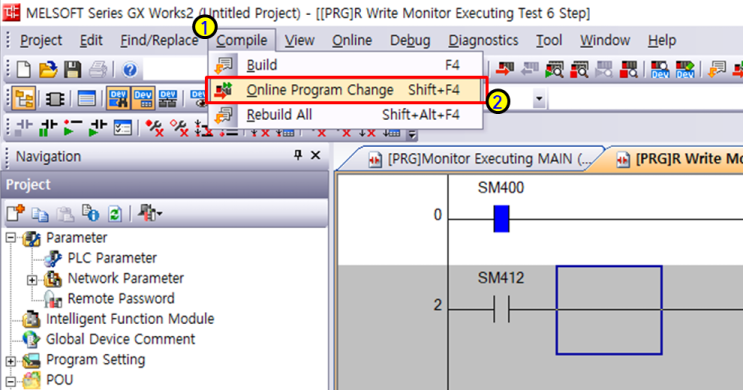743x390 pixels.
Task: Click the copy icon in Project toolbar
Action: pyautogui.click(x=40, y=214)
